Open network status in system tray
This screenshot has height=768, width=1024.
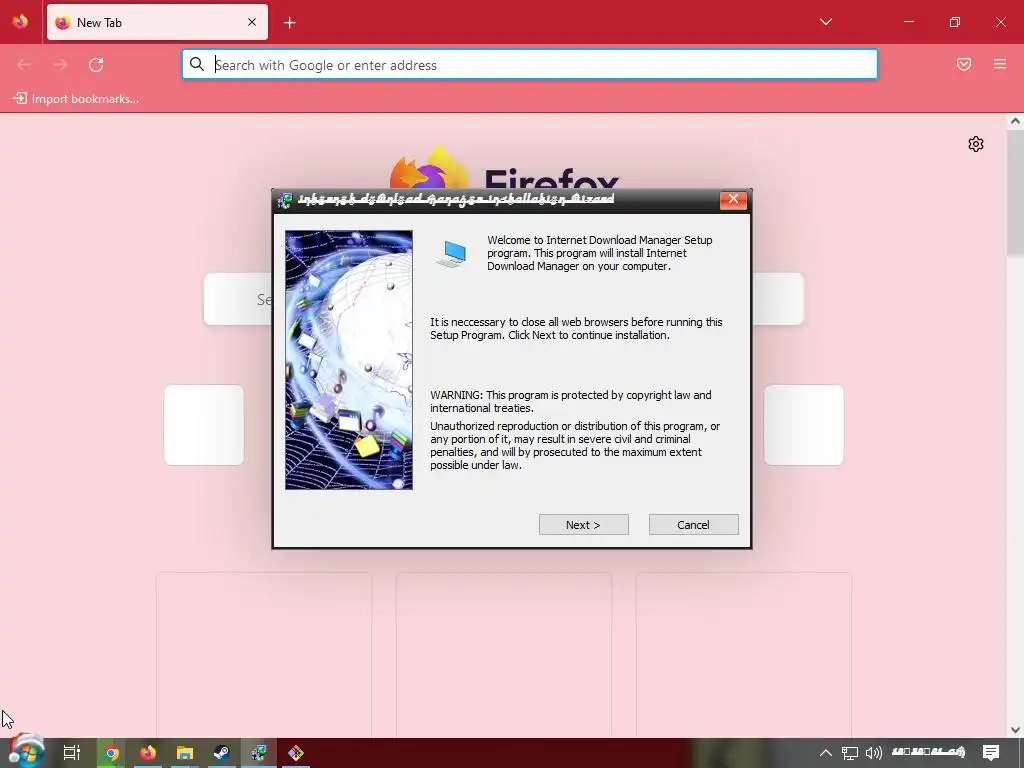850,753
